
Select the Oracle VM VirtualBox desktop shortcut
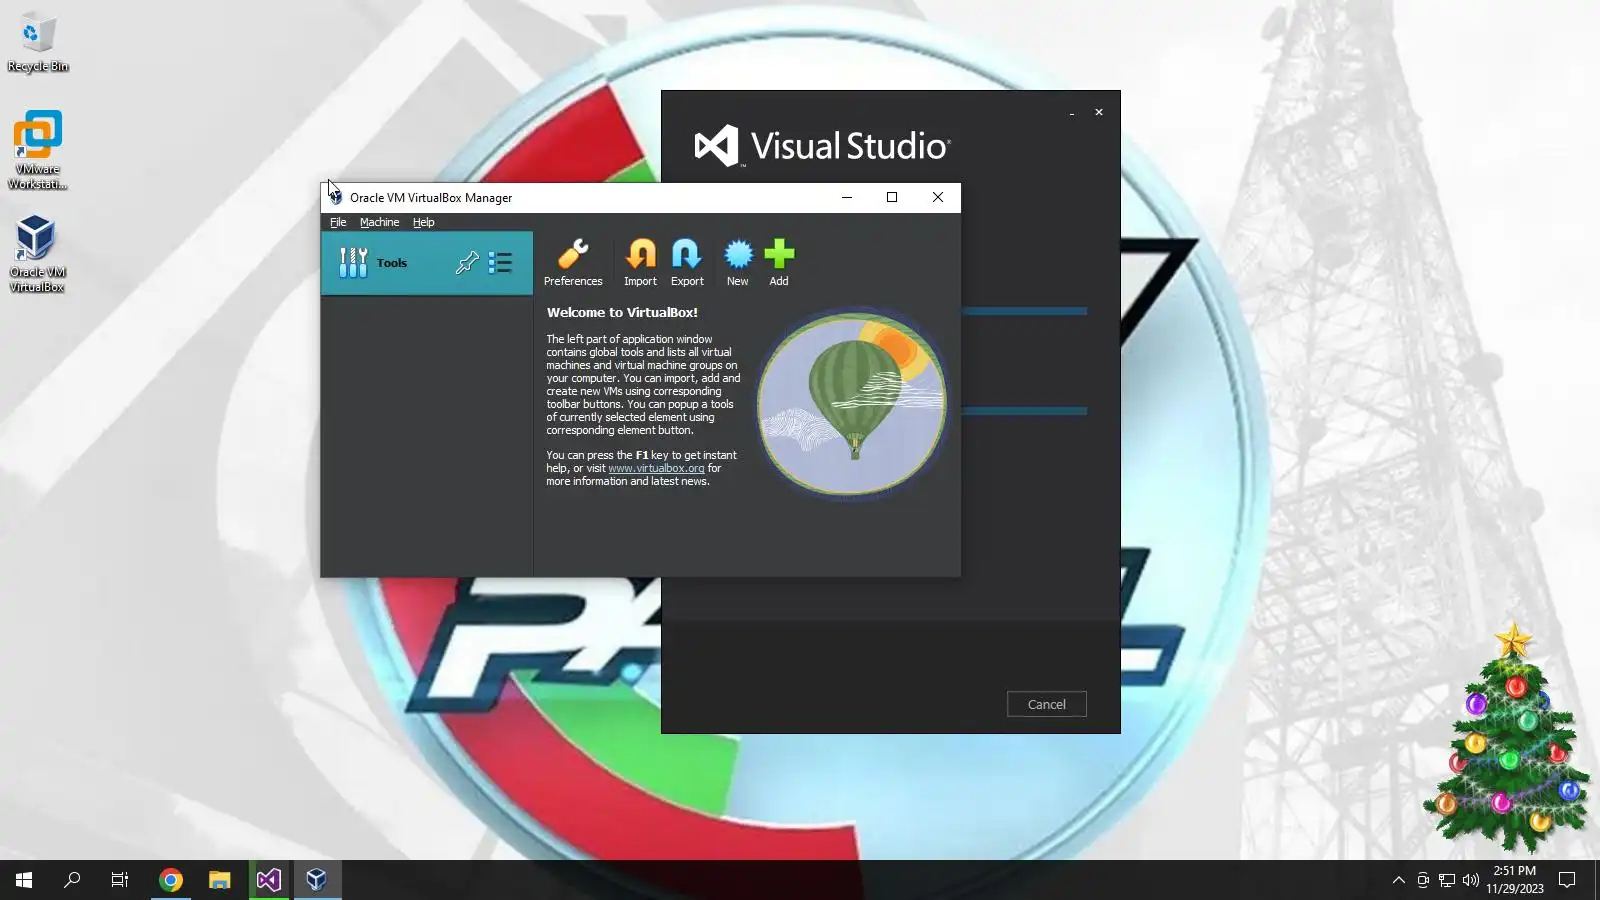pyautogui.click(x=38, y=254)
